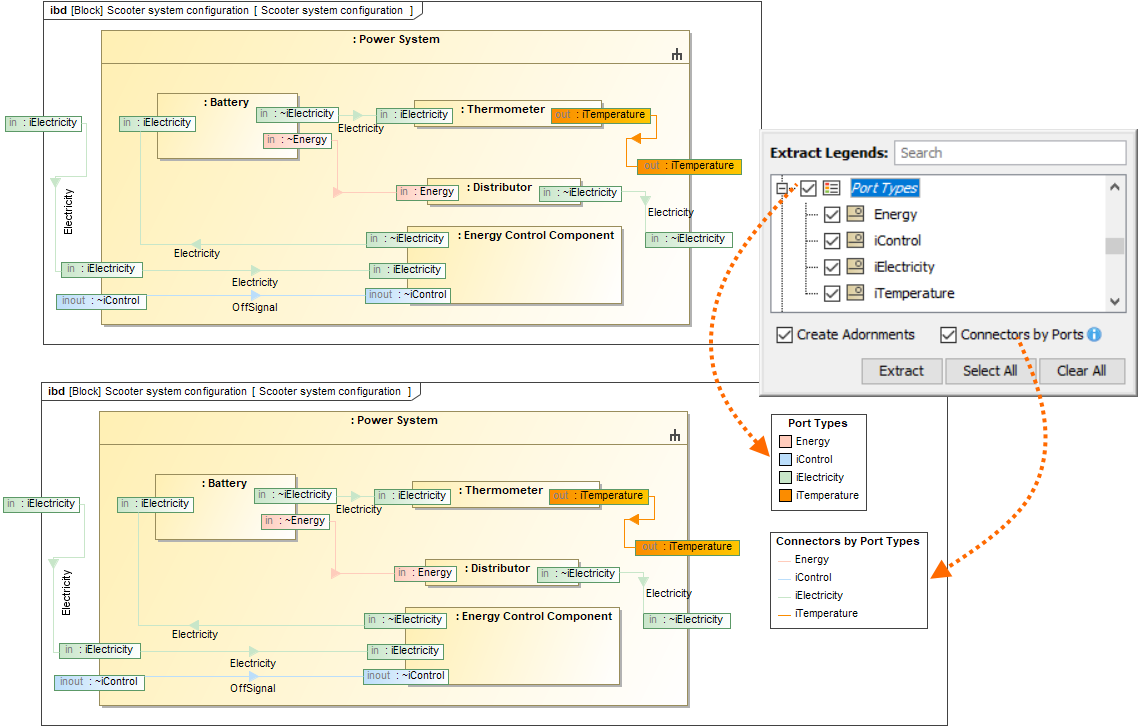
Task: Click the iElectricity port type icon
Action: [855, 267]
